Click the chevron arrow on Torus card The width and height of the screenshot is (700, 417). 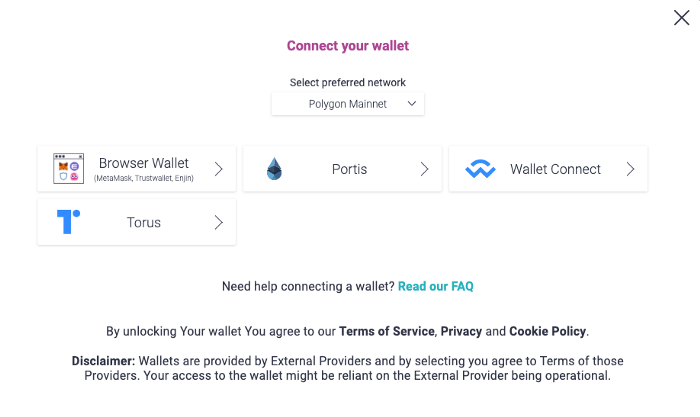[x=218, y=222]
